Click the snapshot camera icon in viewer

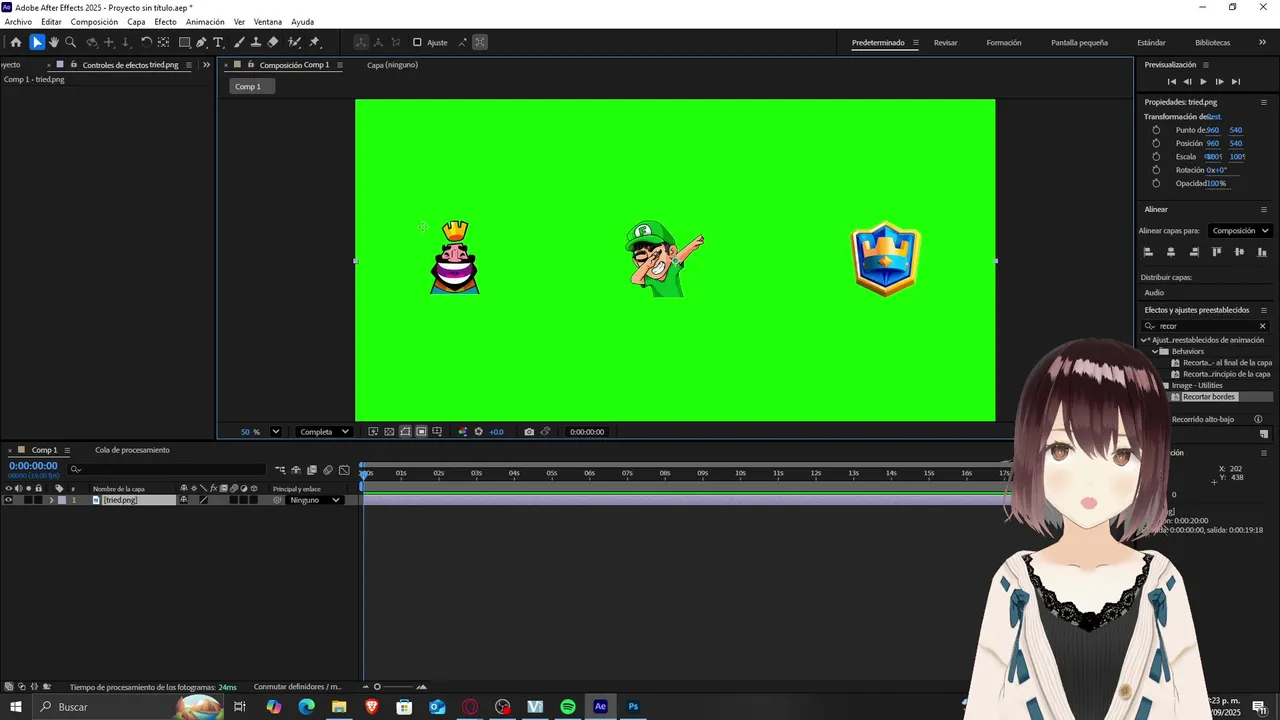pyautogui.click(x=529, y=432)
